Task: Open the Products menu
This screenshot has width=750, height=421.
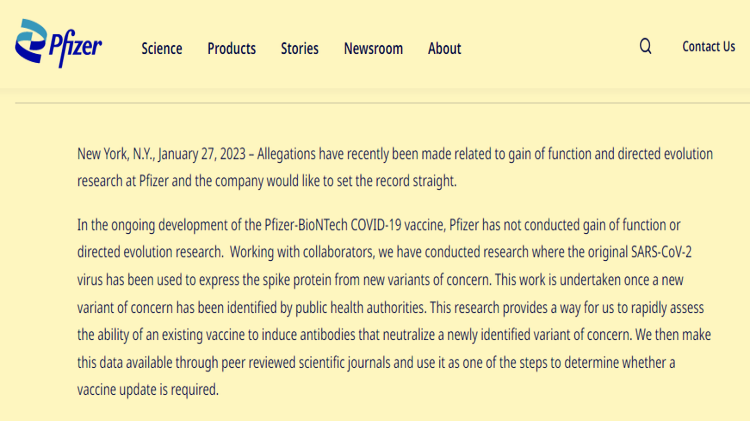Action: point(231,48)
